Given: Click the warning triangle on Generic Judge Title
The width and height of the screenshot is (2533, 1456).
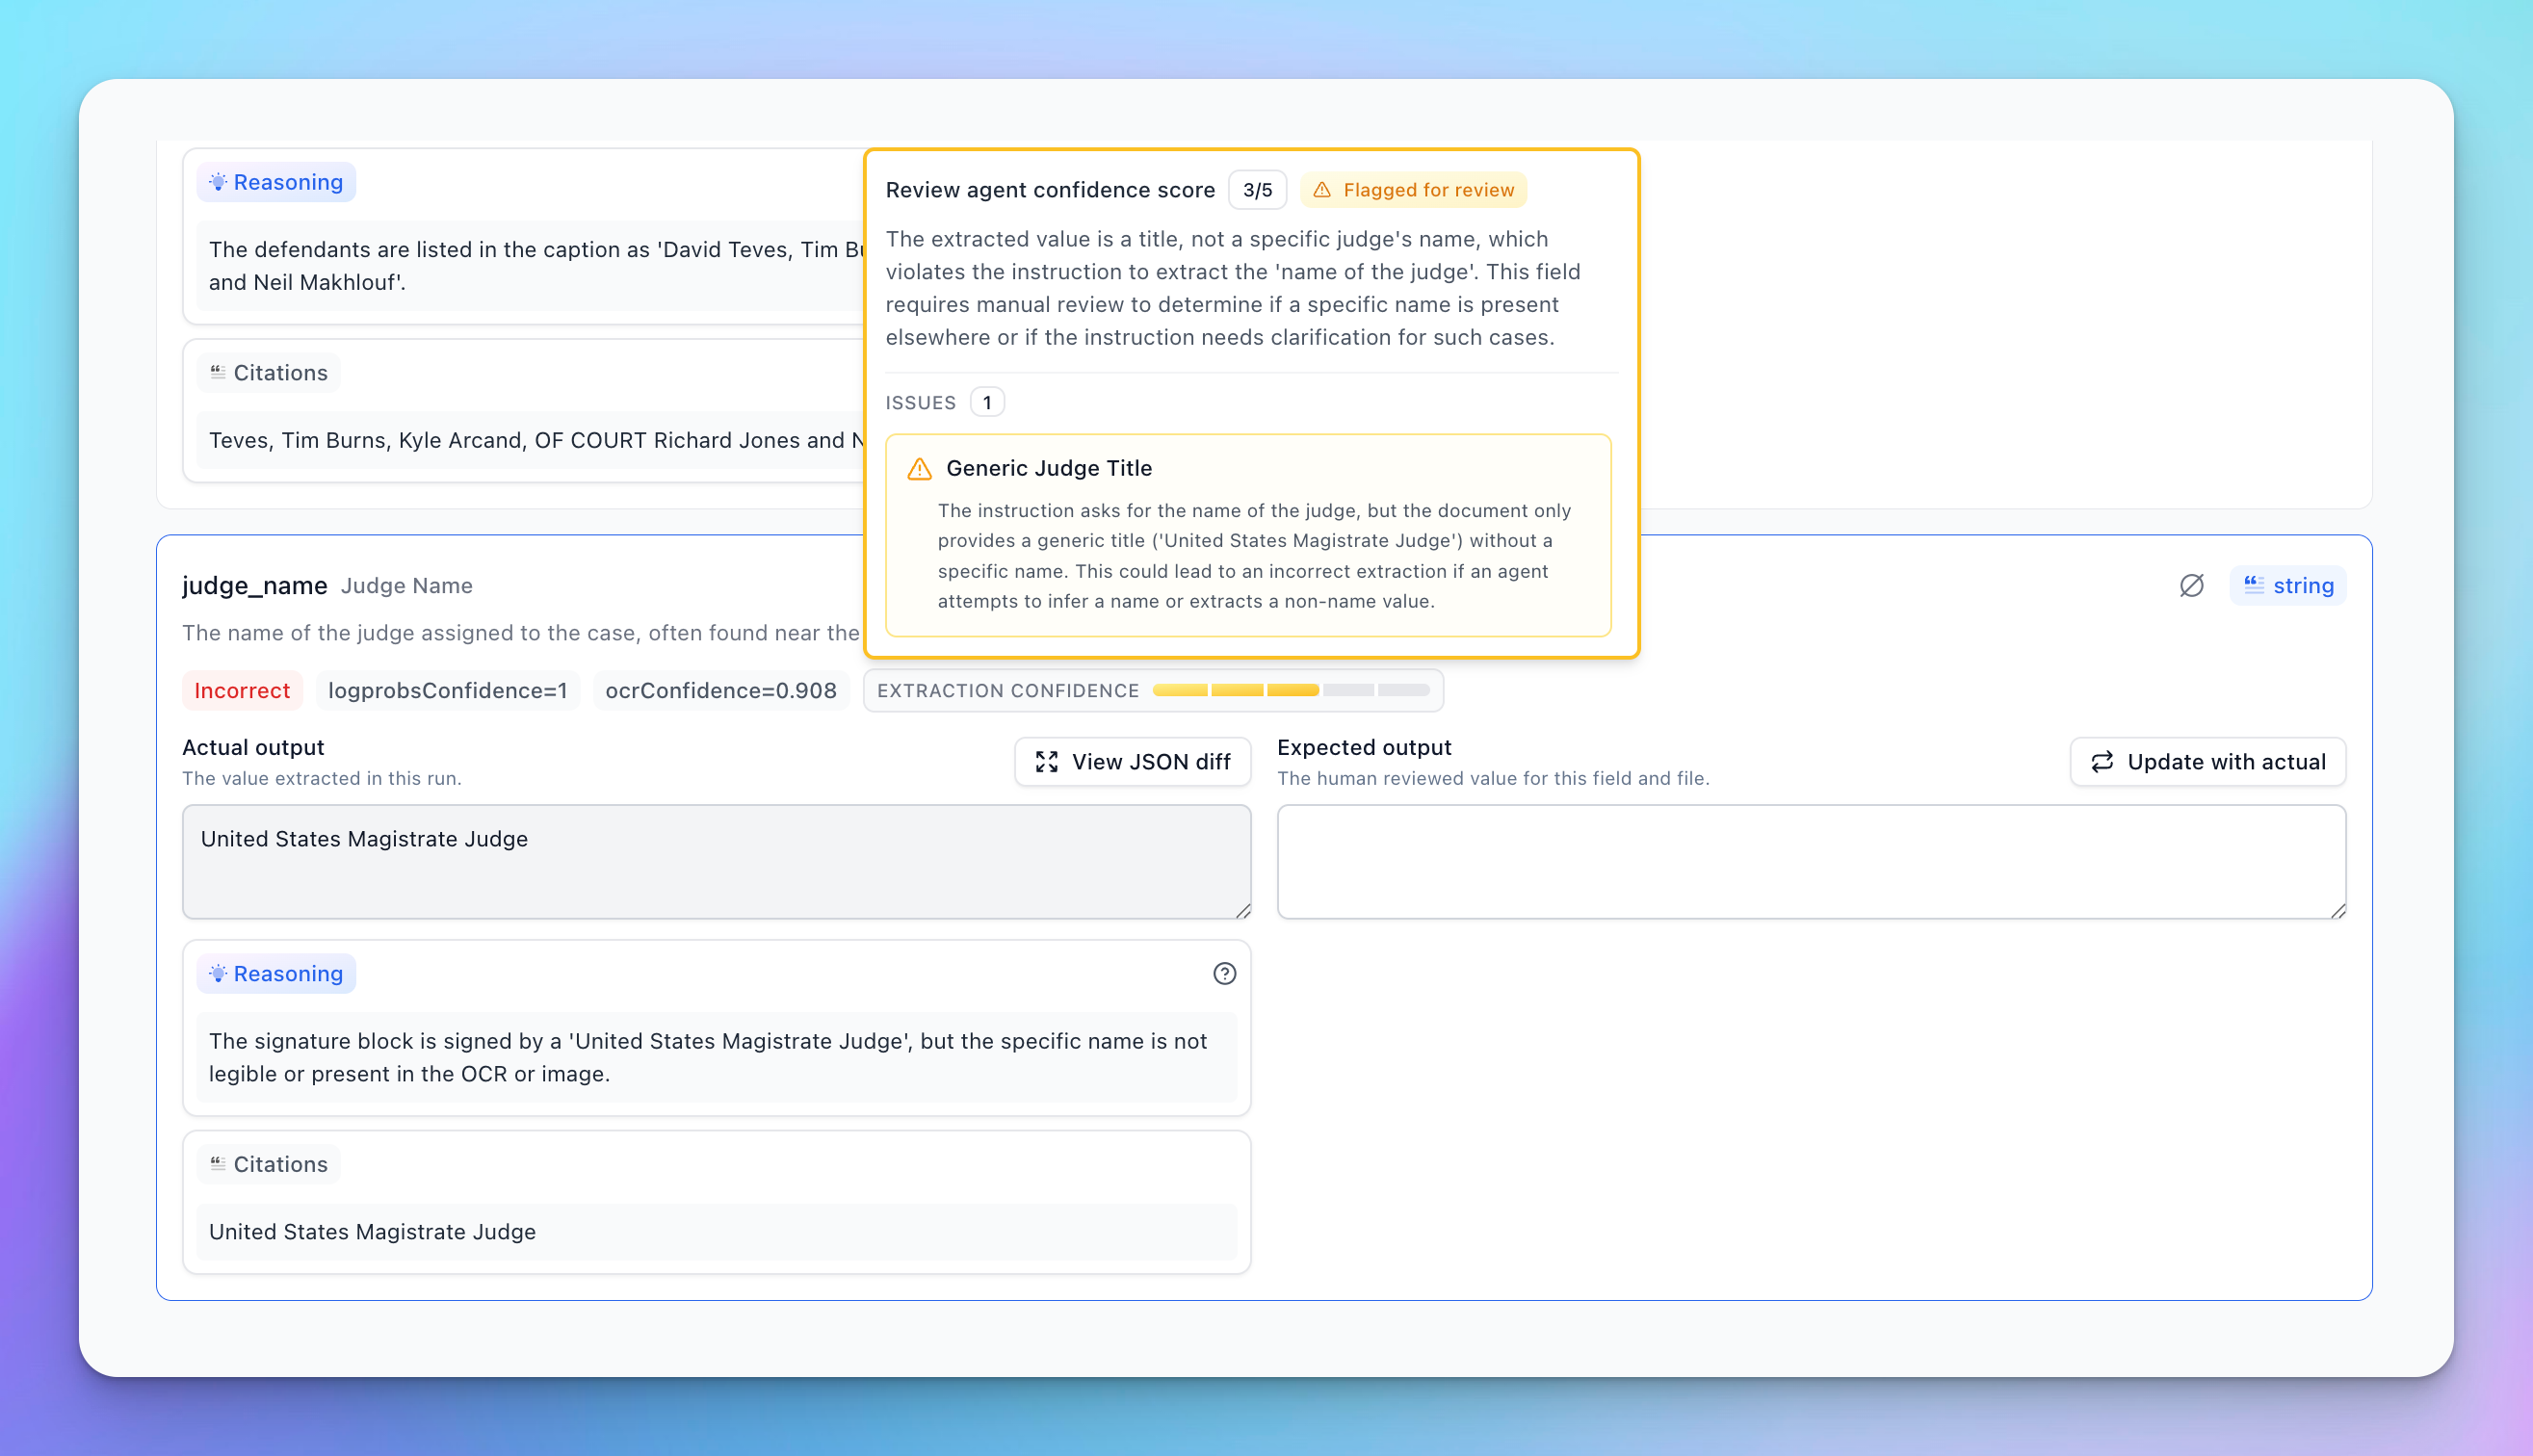Looking at the screenshot, I should [x=919, y=468].
